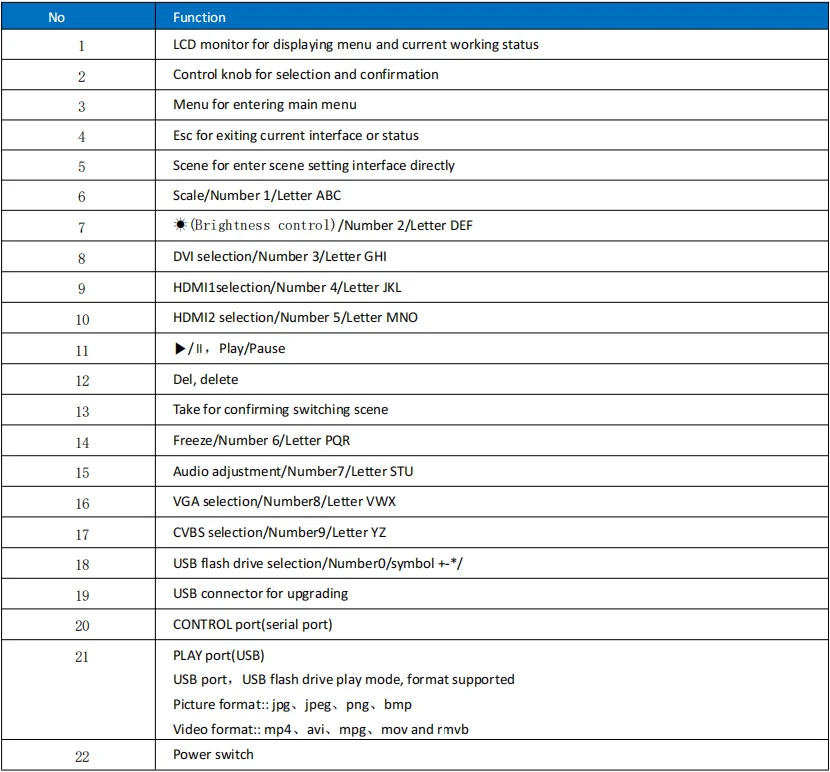Select the Freeze/Number 6 entry

[261, 441]
